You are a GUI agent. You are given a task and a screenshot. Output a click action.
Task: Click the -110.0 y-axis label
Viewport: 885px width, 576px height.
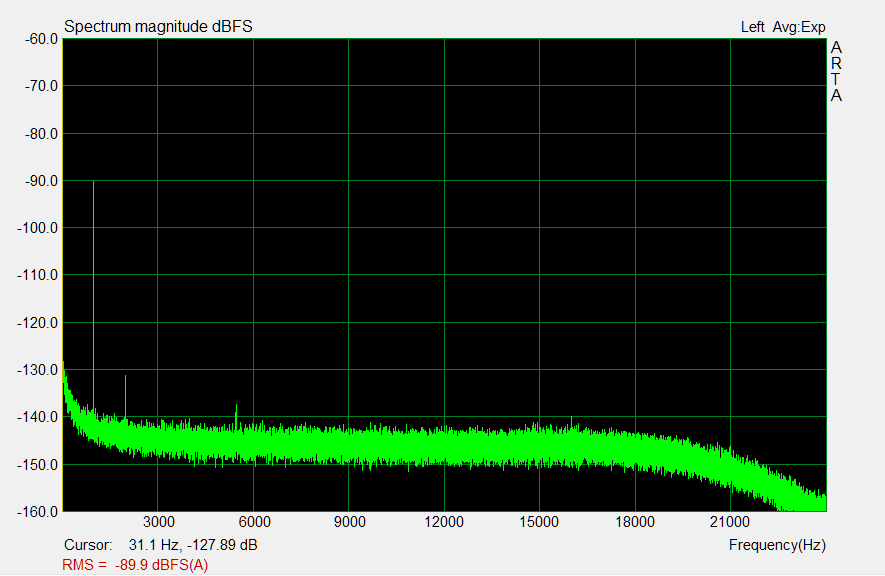pyautogui.click(x=38, y=275)
